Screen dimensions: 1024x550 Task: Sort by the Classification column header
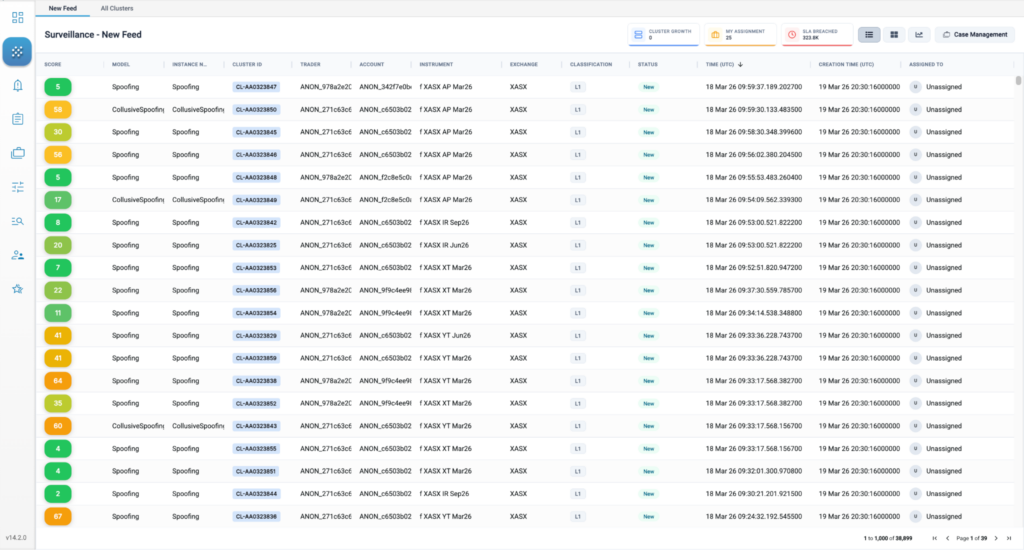coord(591,65)
